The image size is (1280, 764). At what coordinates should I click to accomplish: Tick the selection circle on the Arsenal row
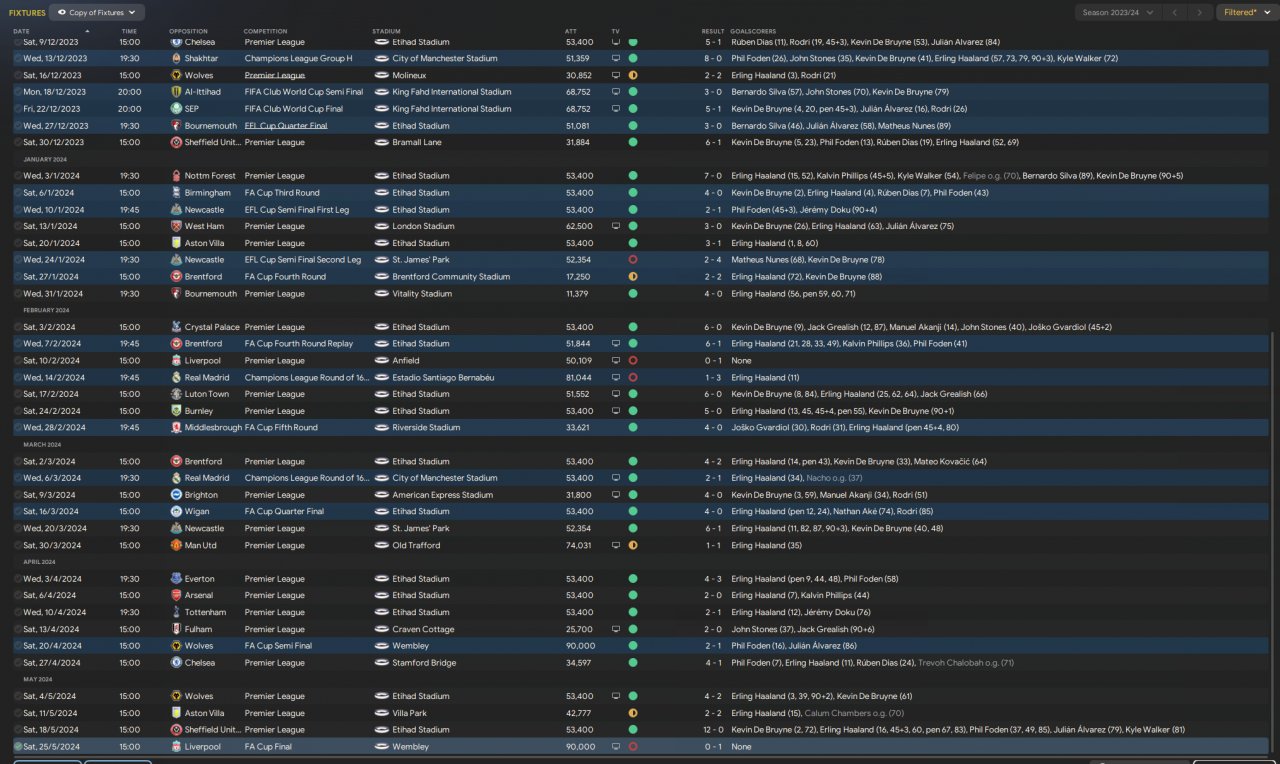coord(18,596)
